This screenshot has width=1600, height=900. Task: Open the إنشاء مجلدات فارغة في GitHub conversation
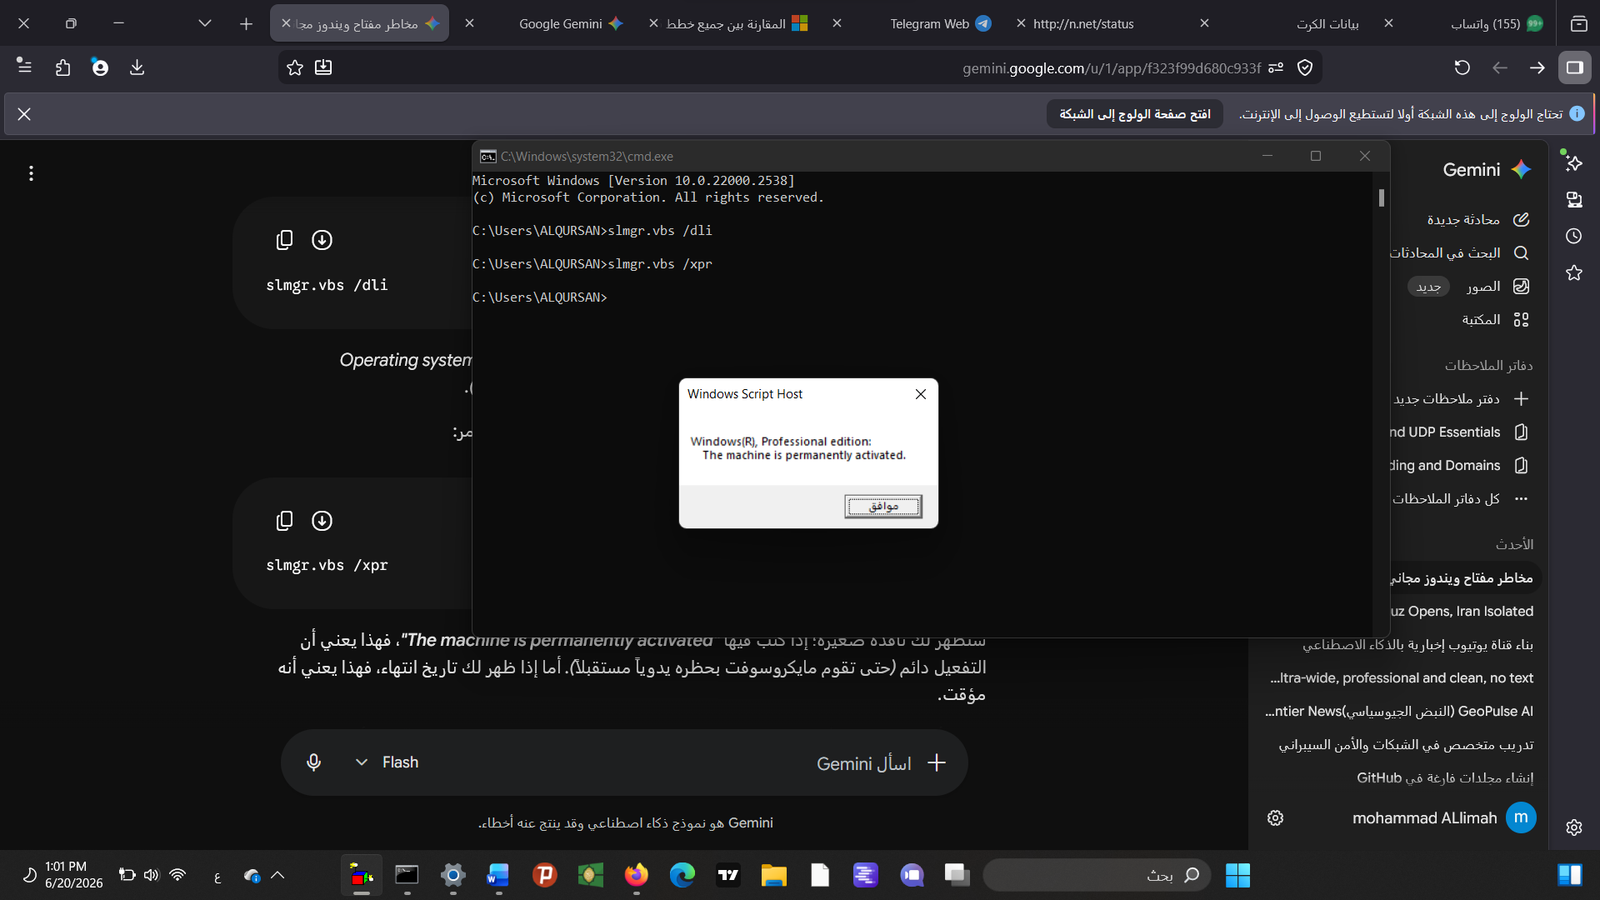pos(1445,778)
